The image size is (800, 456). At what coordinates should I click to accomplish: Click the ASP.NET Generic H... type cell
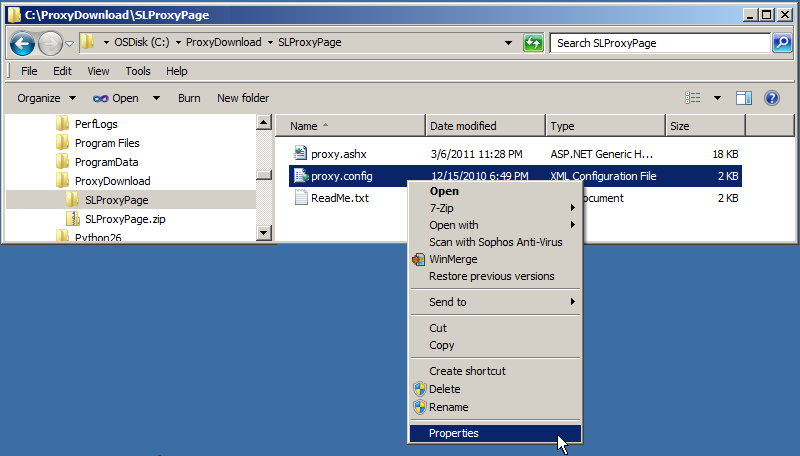pos(602,154)
